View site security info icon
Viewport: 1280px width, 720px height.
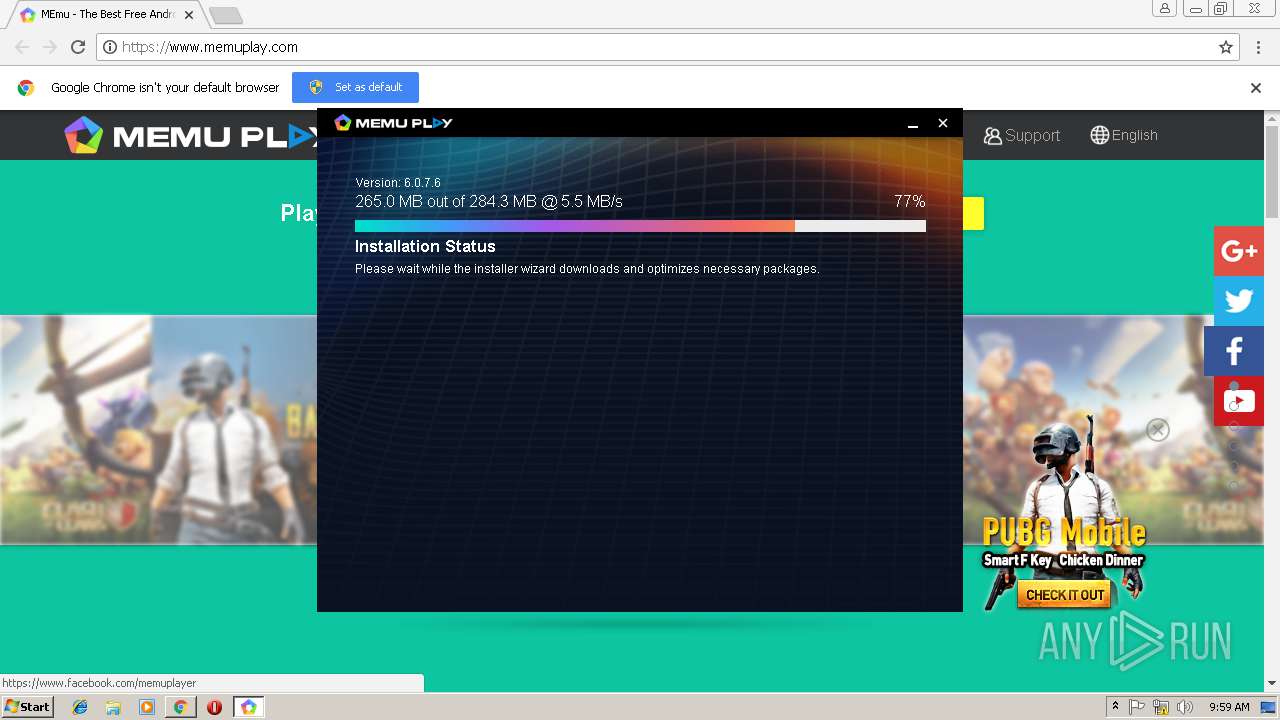tap(111, 47)
